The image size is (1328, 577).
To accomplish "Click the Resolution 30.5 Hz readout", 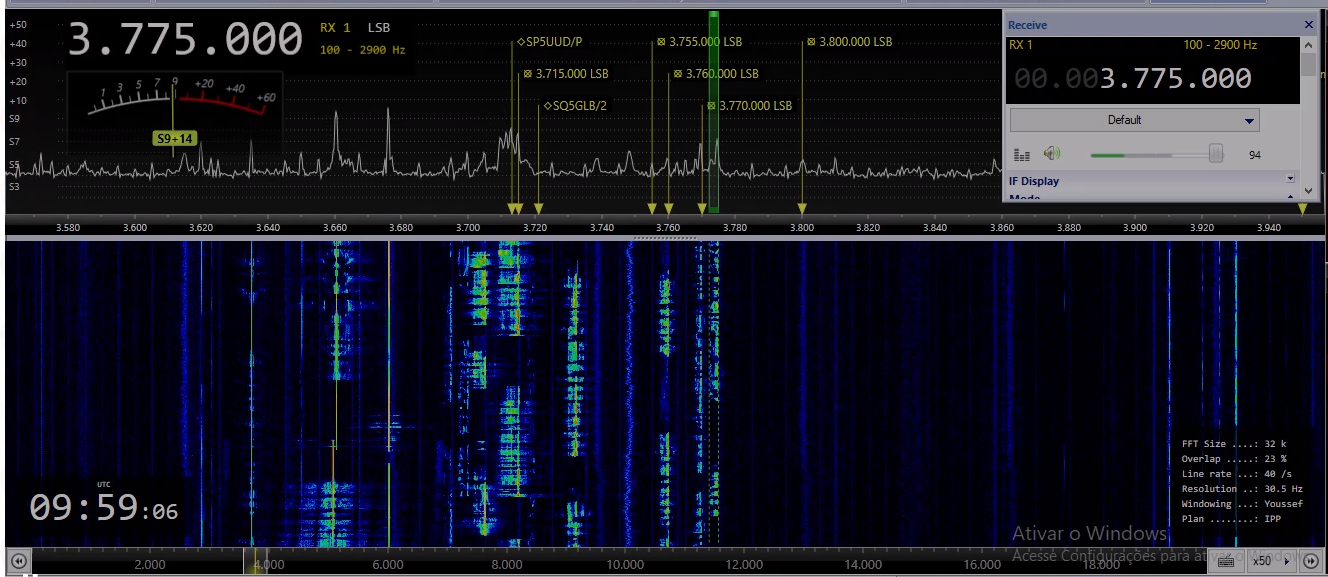I will (1242, 489).
